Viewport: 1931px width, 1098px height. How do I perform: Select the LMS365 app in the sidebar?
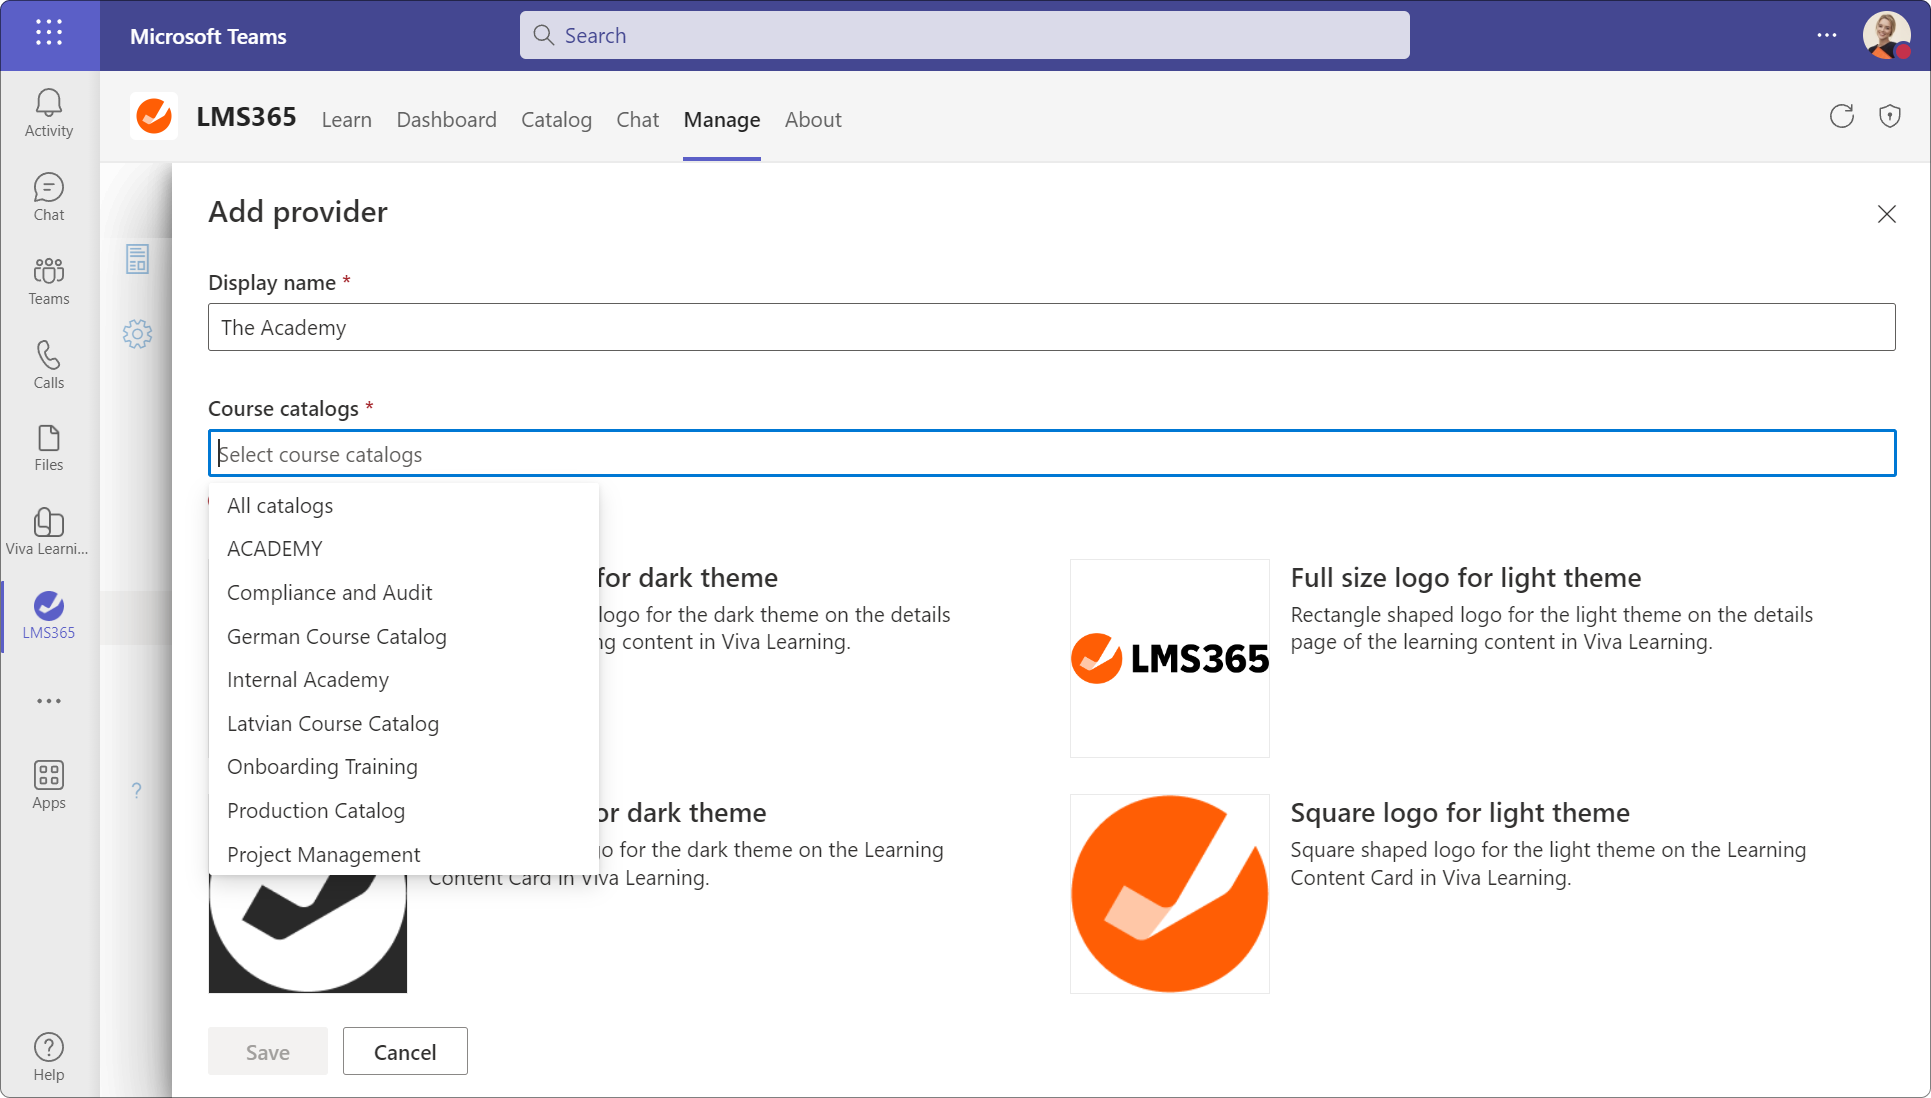click(x=49, y=615)
